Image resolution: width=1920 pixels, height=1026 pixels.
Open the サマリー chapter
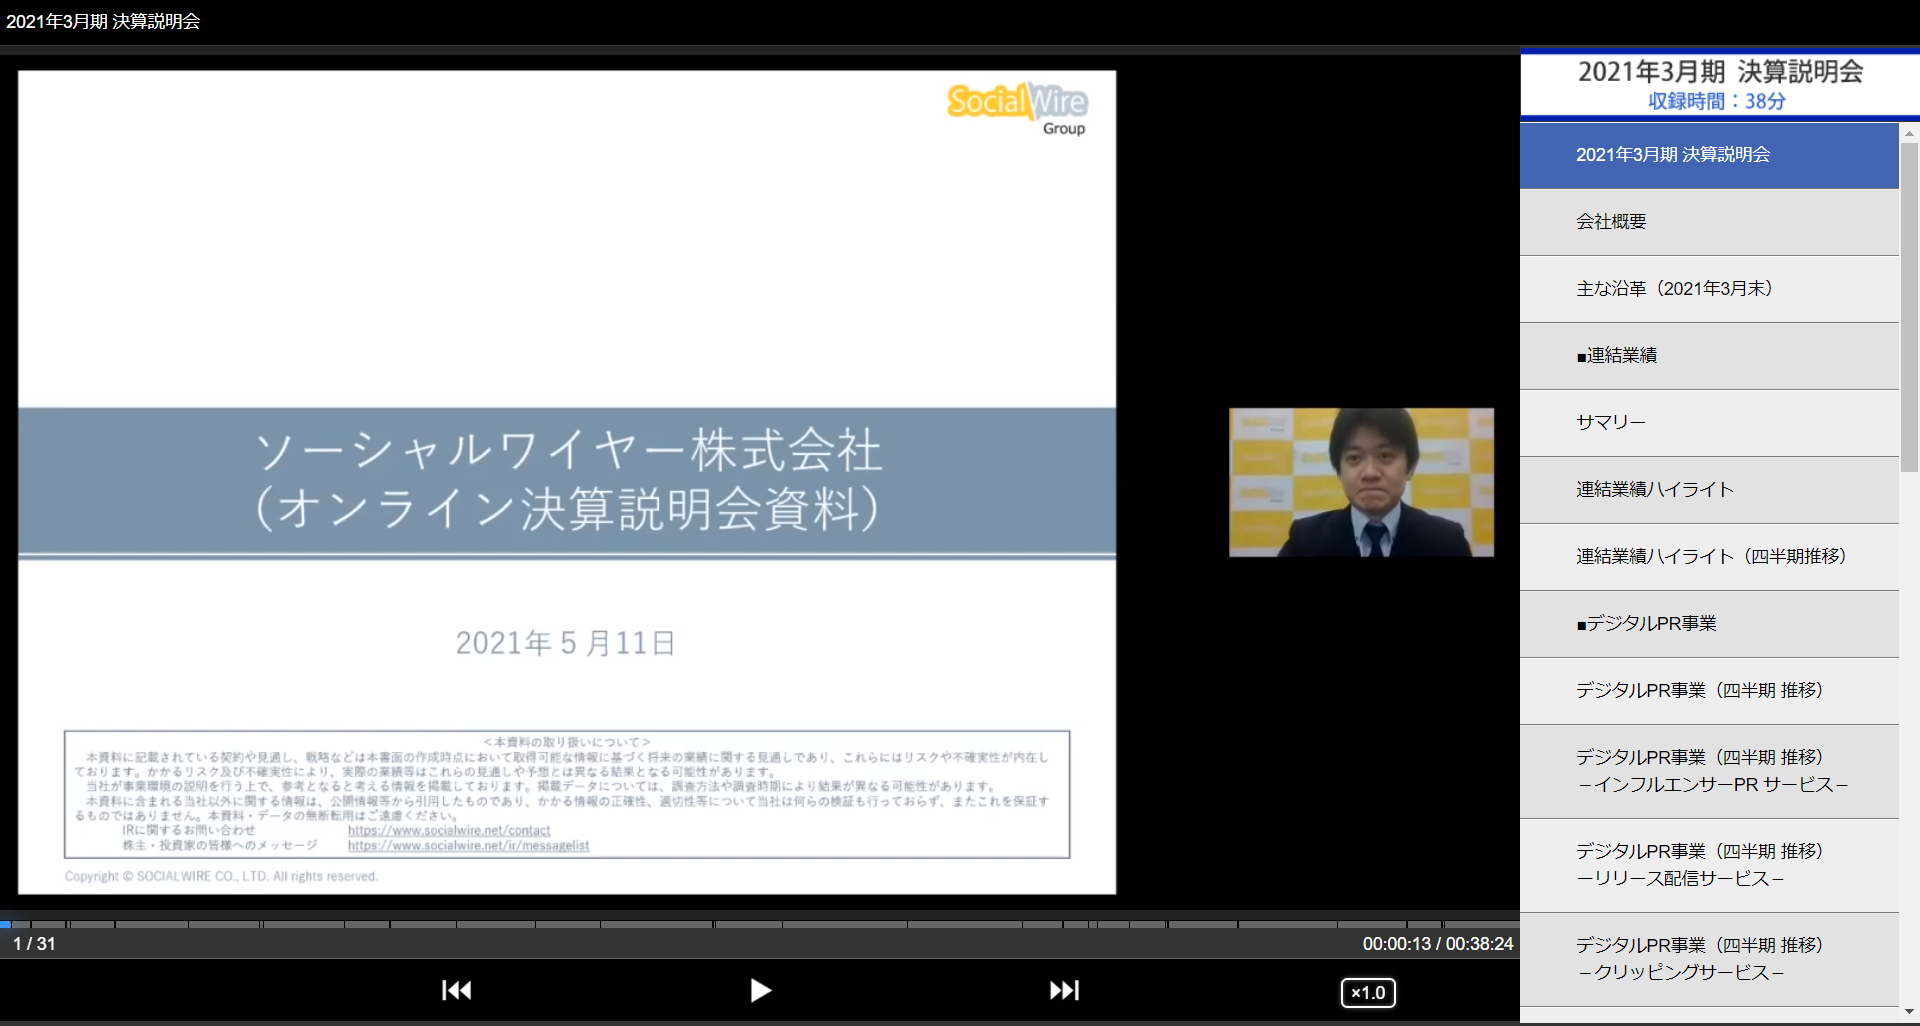pyautogui.click(x=1709, y=423)
